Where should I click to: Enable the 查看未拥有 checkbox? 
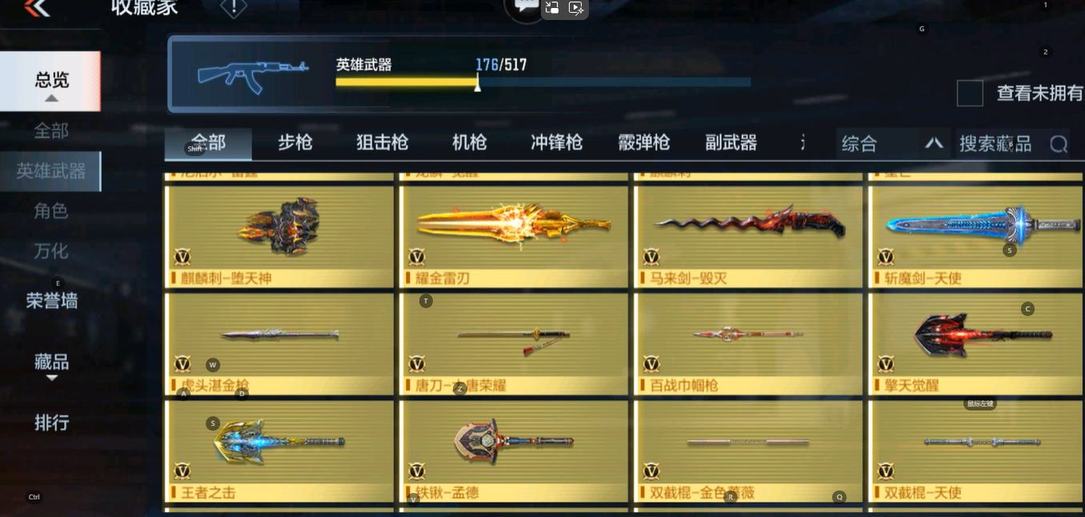969,93
